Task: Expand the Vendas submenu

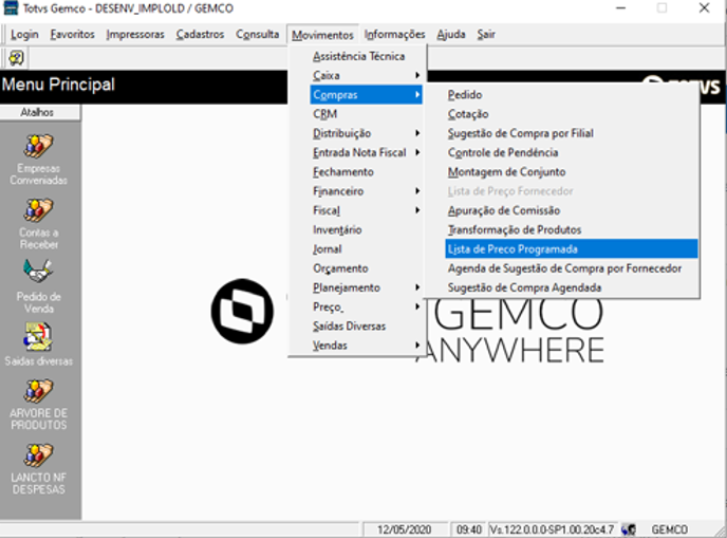Action: pos(366,346)
